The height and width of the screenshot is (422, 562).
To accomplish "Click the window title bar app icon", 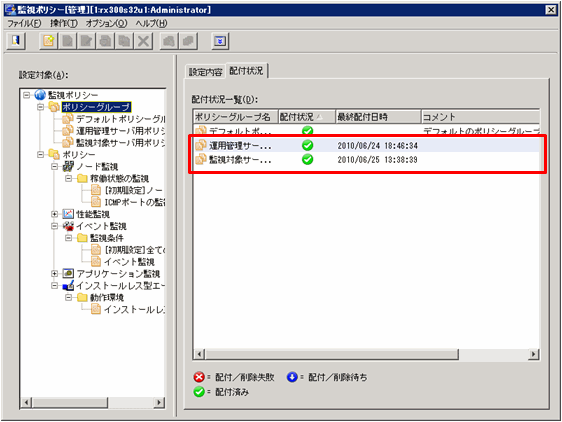I will [10, 10].
